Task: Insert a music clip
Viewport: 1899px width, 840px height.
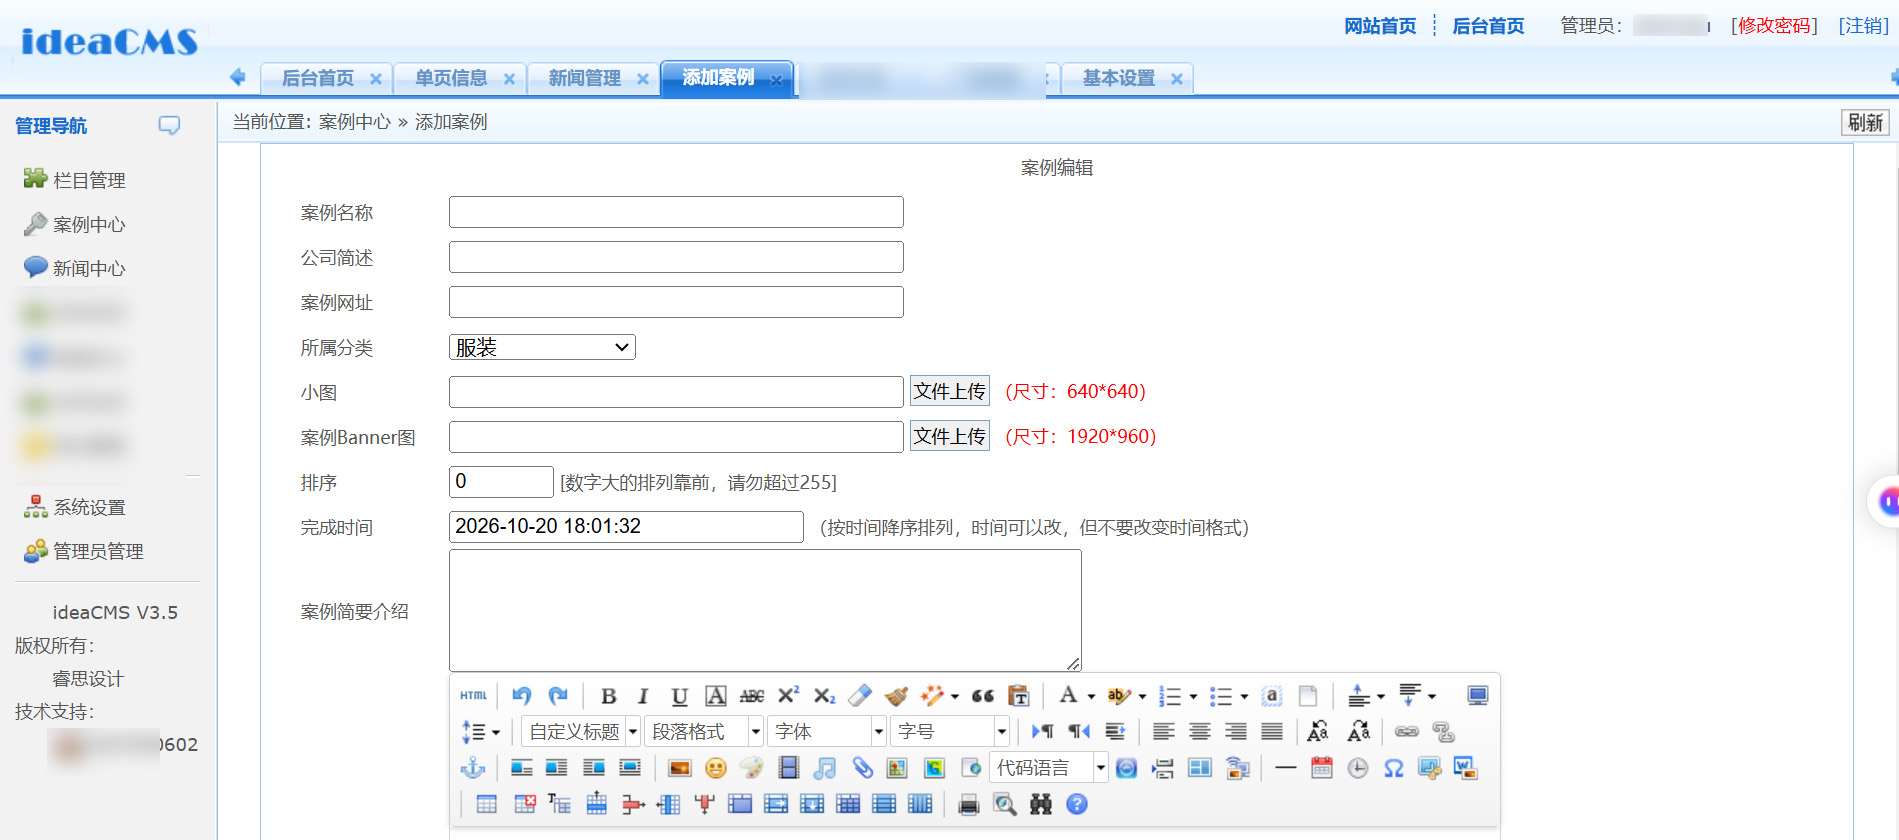Action: coord(825,768)
